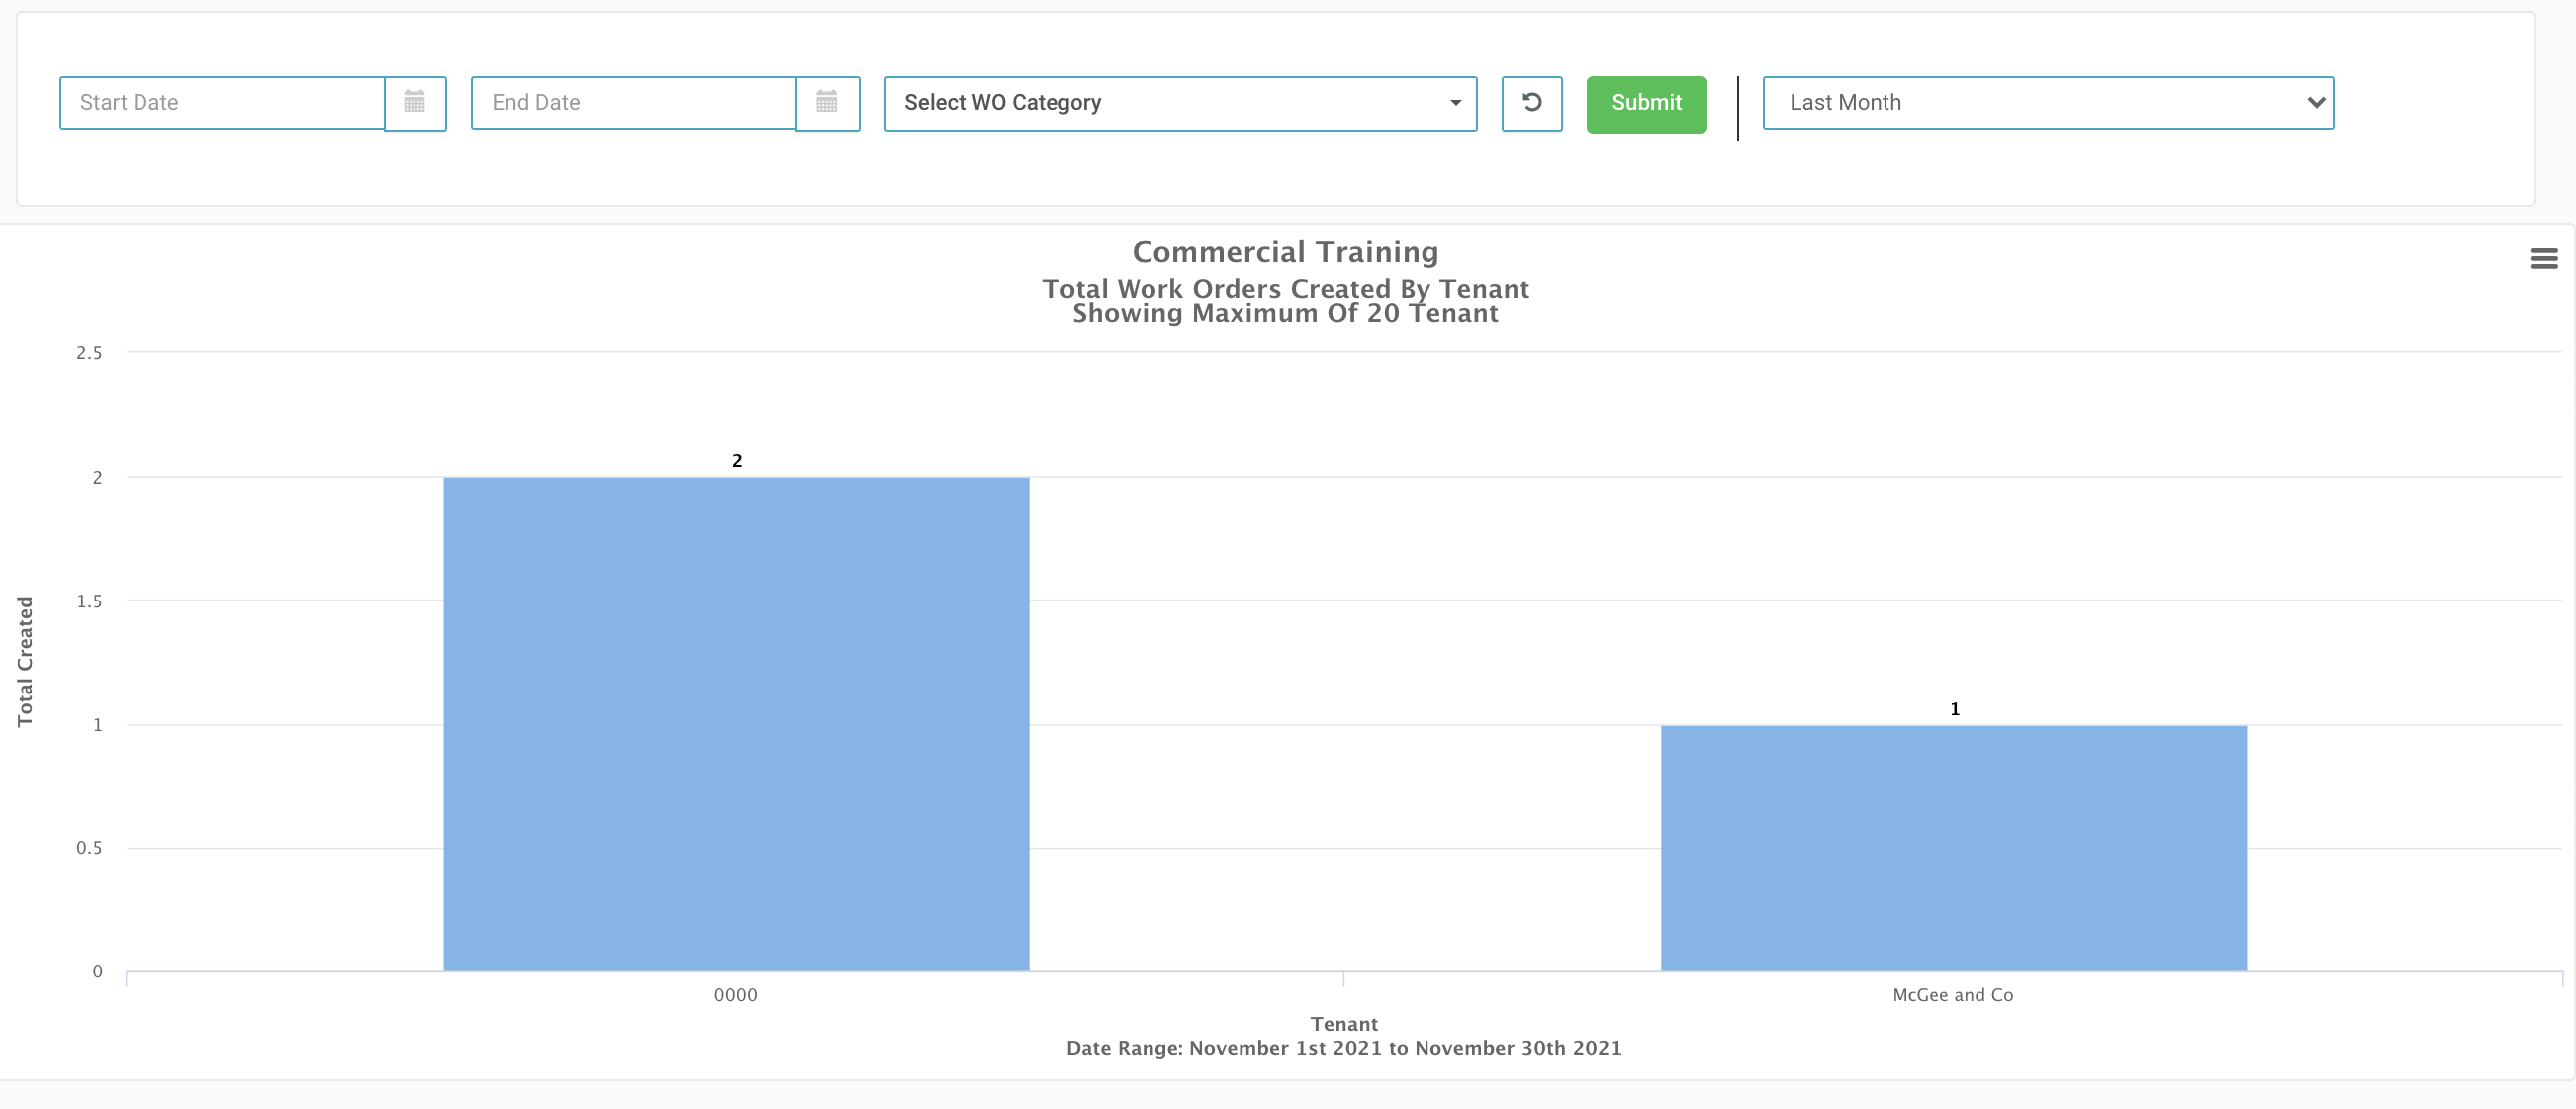Click into the End Date field

pos(634,102)
